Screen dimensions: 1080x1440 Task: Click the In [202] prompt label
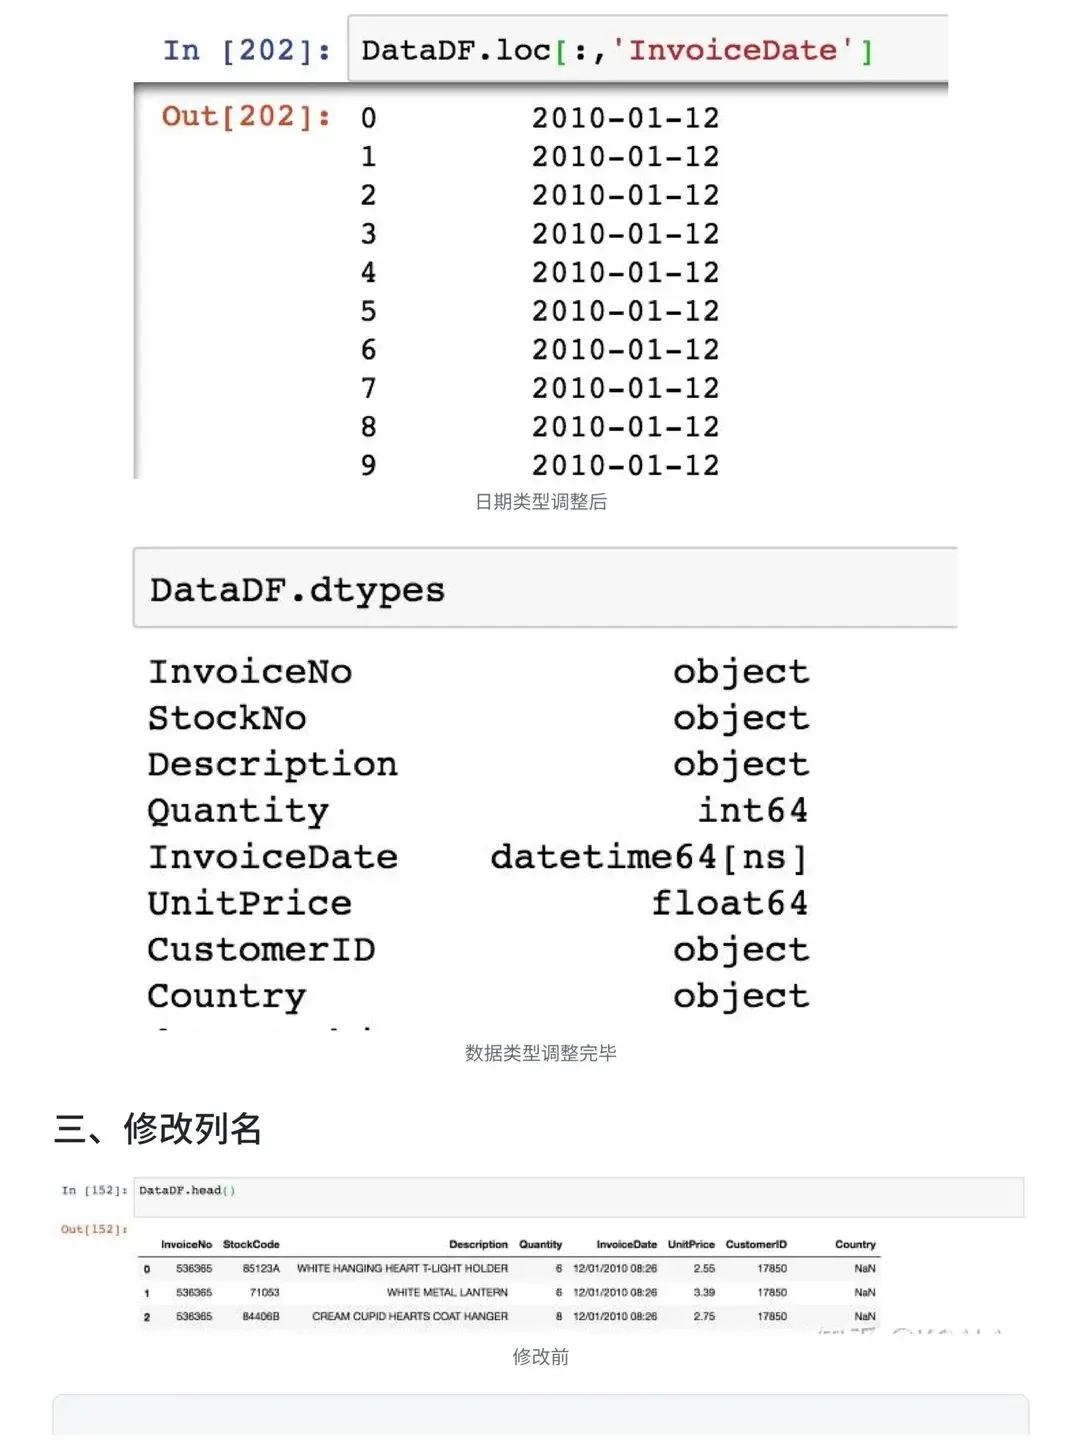click(x=246, y=50)
